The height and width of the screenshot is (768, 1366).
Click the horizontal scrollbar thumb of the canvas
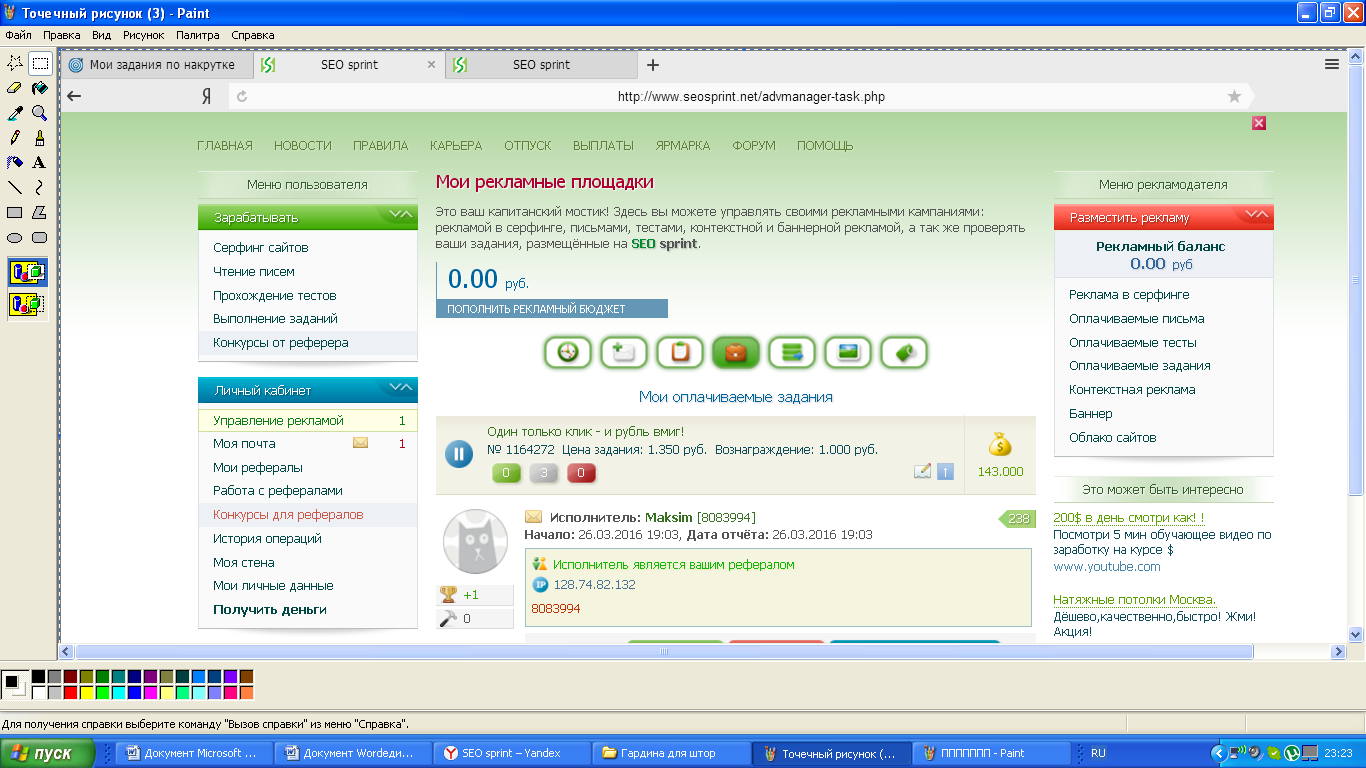pos(663,652)
